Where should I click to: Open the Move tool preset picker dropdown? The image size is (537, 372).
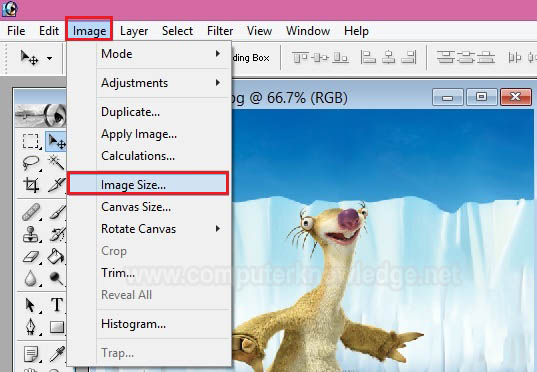coord(50,58)
